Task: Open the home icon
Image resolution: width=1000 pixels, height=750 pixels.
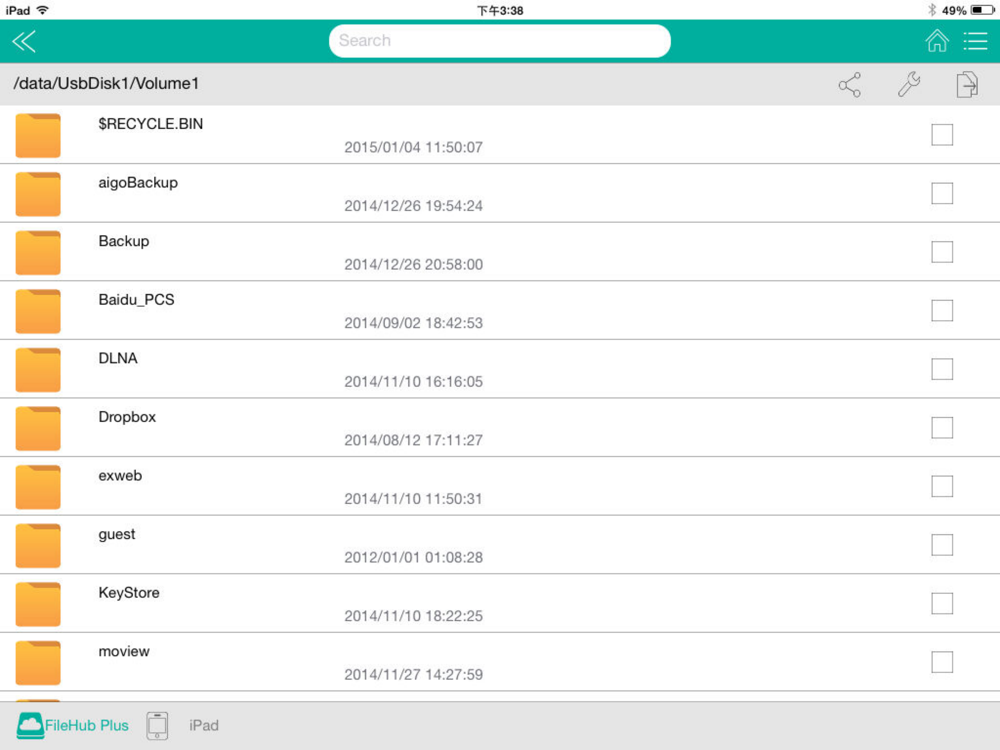Action: pos(936,41)
